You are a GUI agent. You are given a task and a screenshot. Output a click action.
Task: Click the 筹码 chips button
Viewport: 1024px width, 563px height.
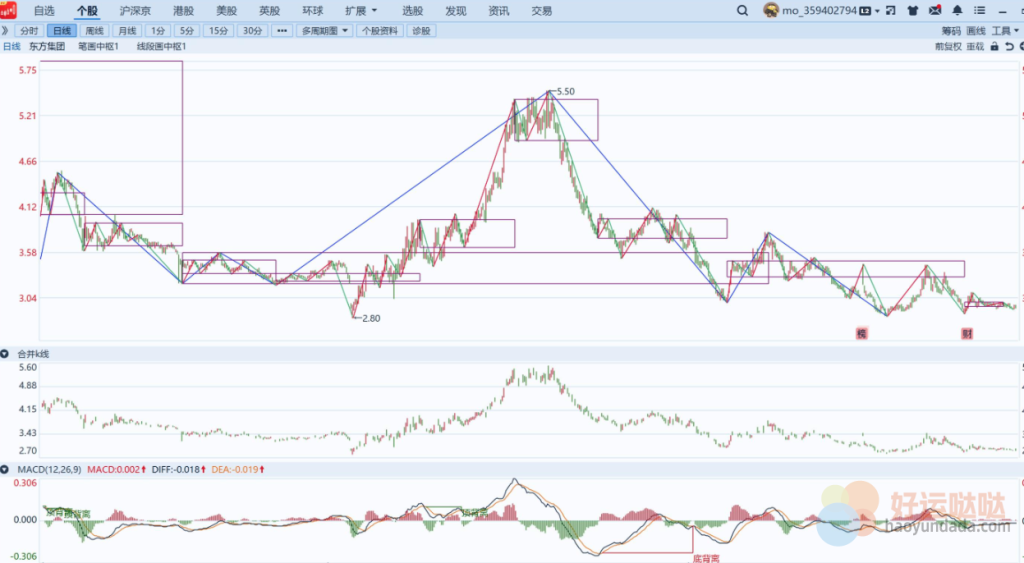point(951,31)
